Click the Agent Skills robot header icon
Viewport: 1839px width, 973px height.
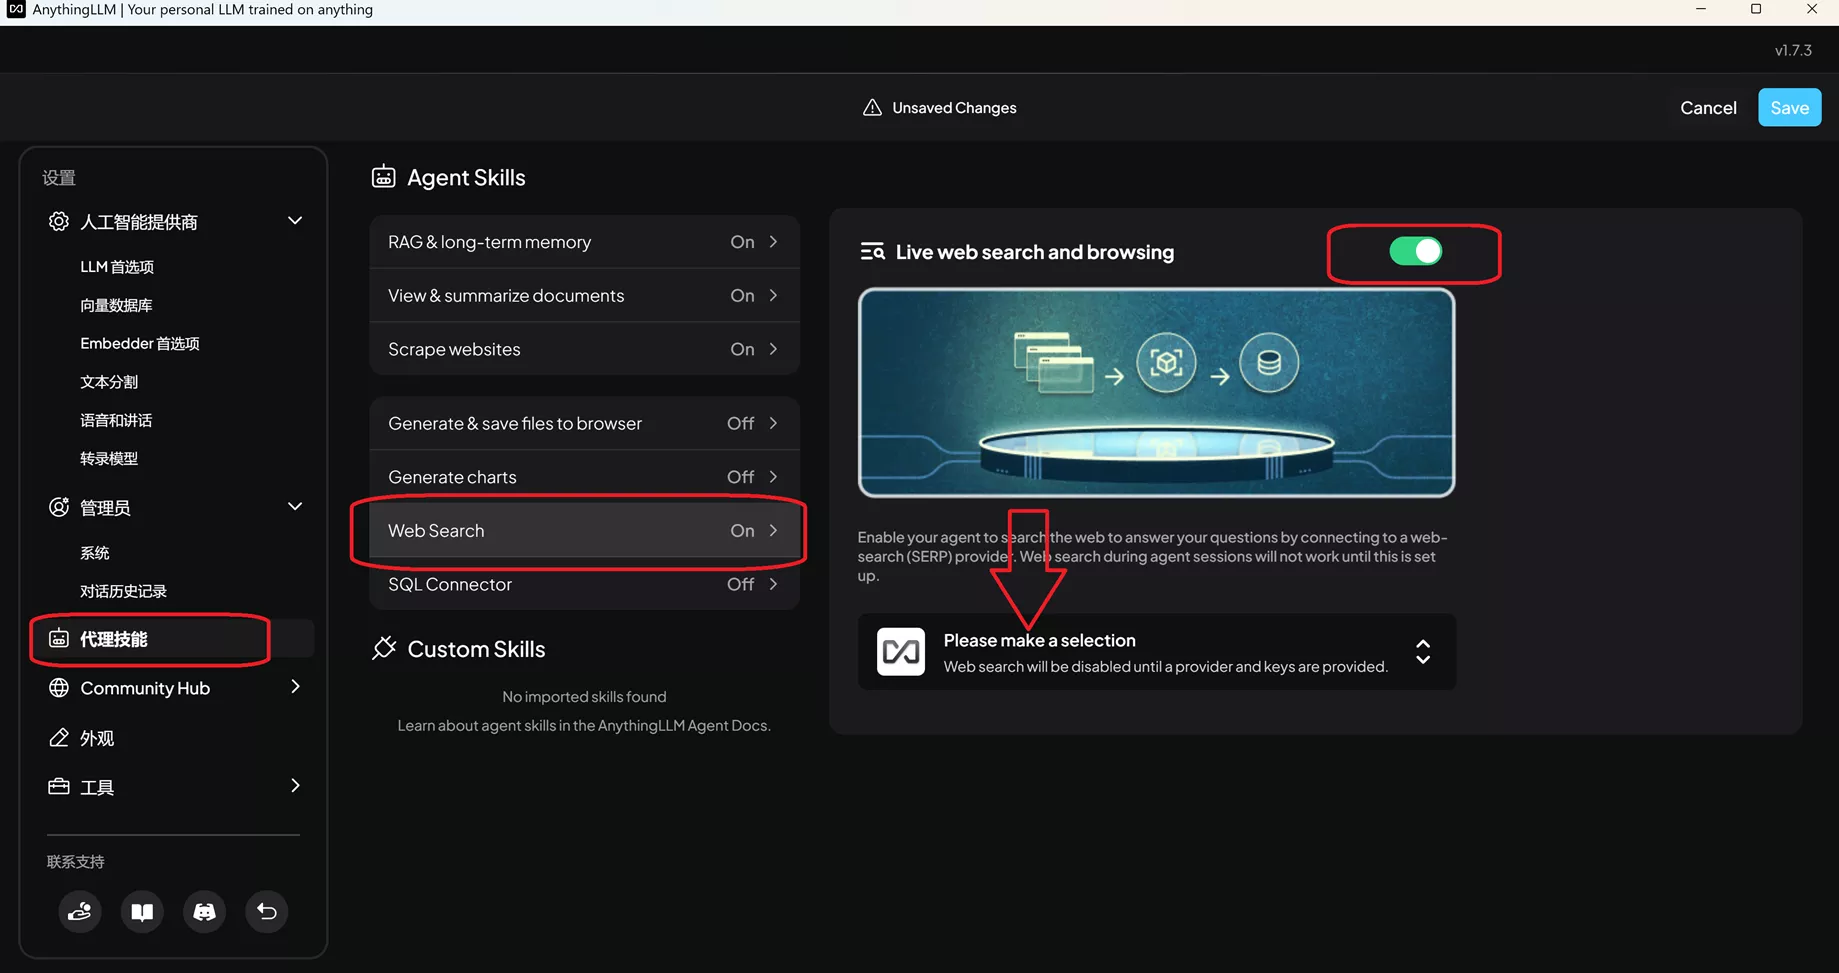coord(384,177)
